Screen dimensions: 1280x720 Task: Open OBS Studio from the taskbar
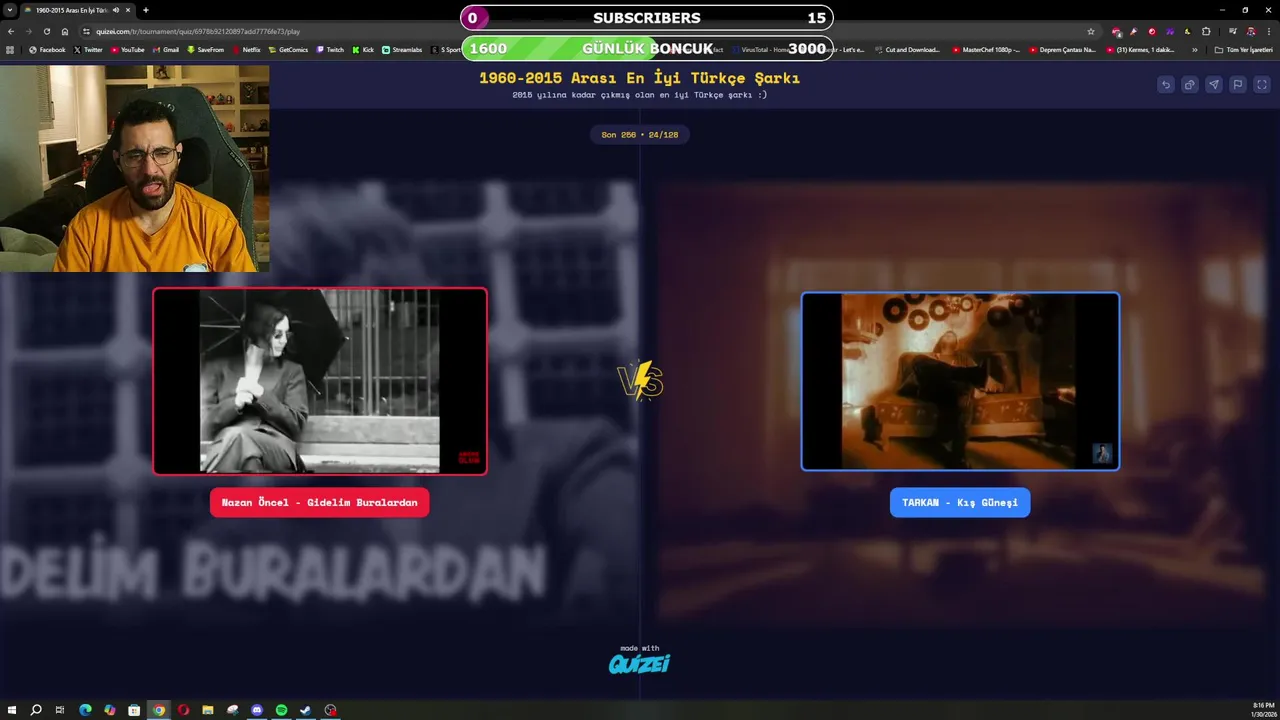point(330,710)
